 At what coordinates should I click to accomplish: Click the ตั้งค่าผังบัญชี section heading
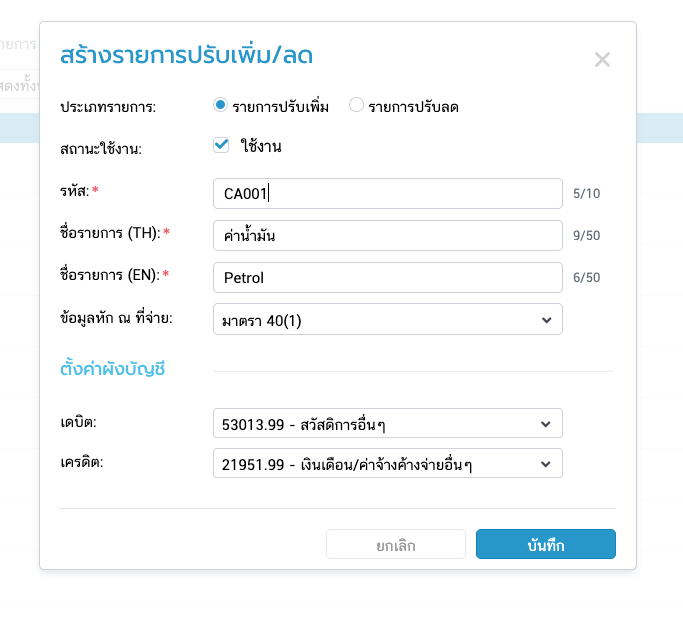tap(112, 370)
